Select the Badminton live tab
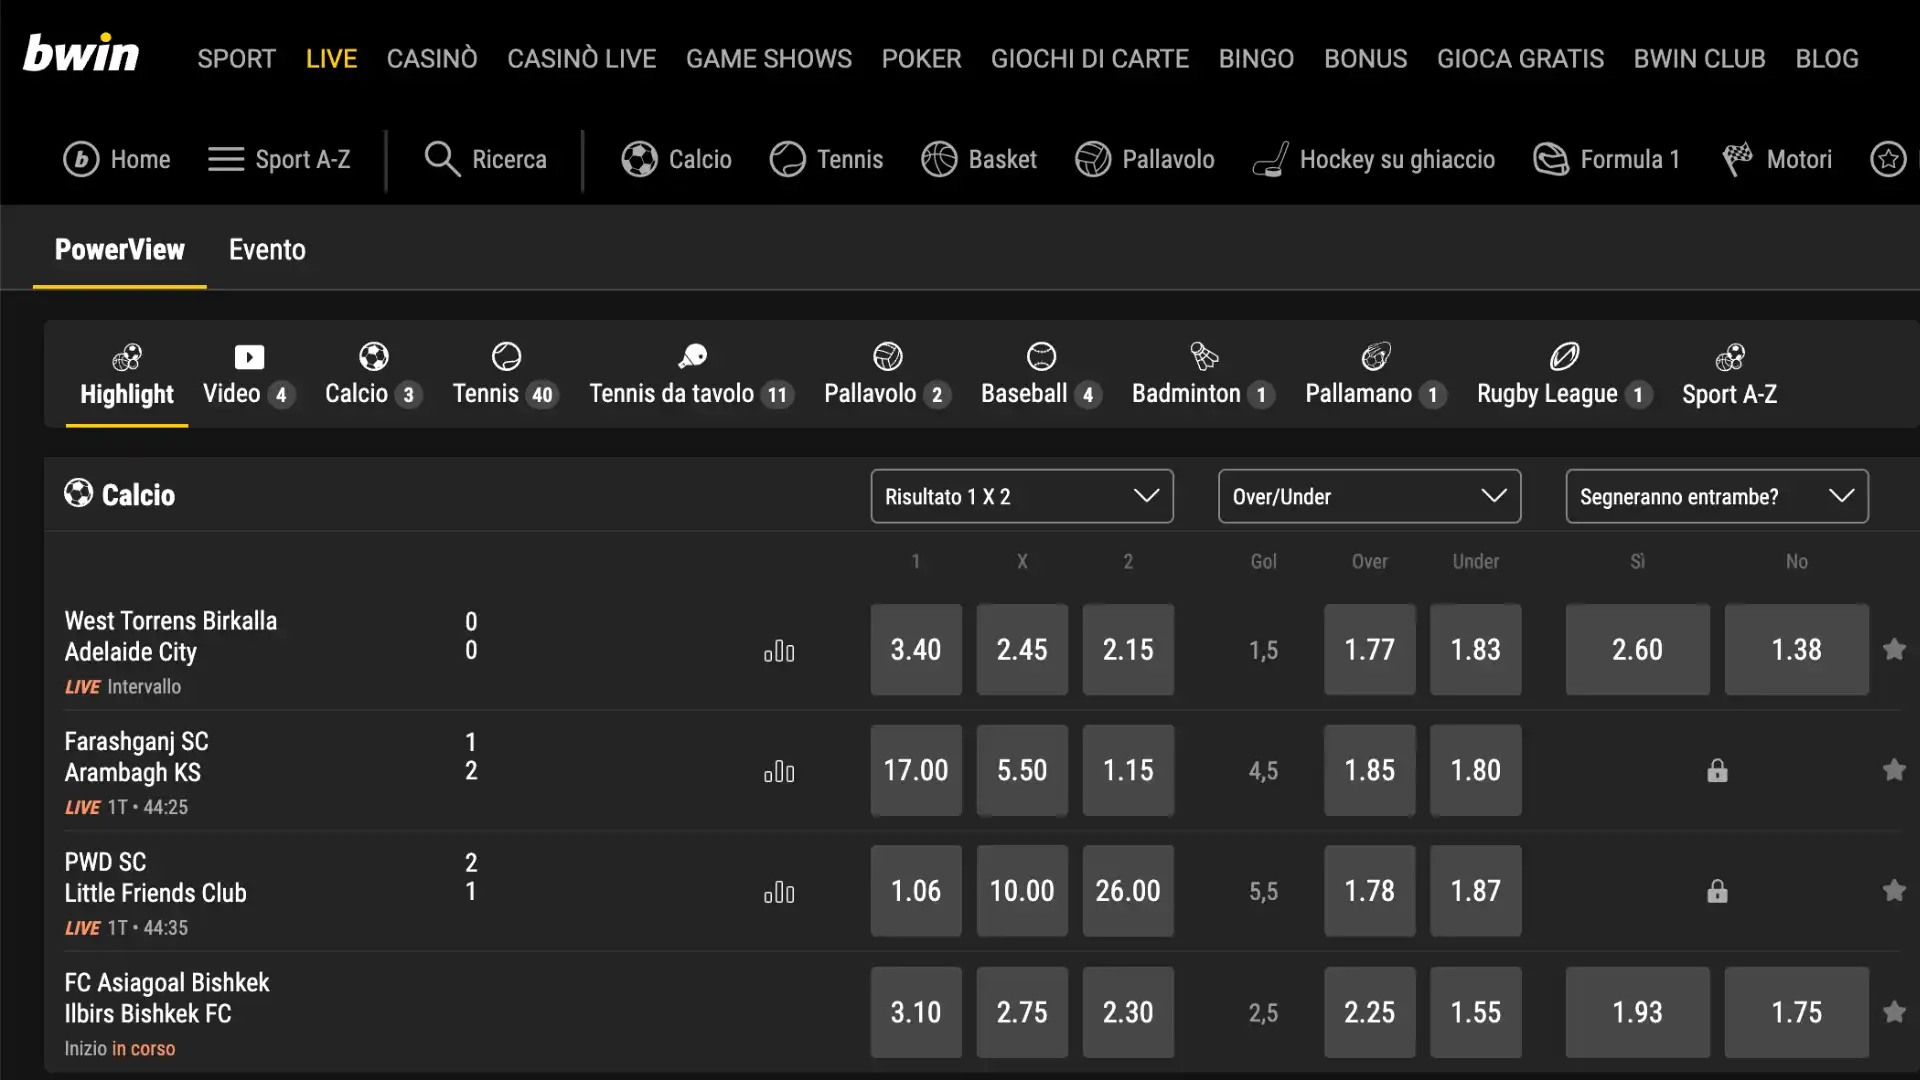This screenshot has height=1080, width=1920. 1203,376
